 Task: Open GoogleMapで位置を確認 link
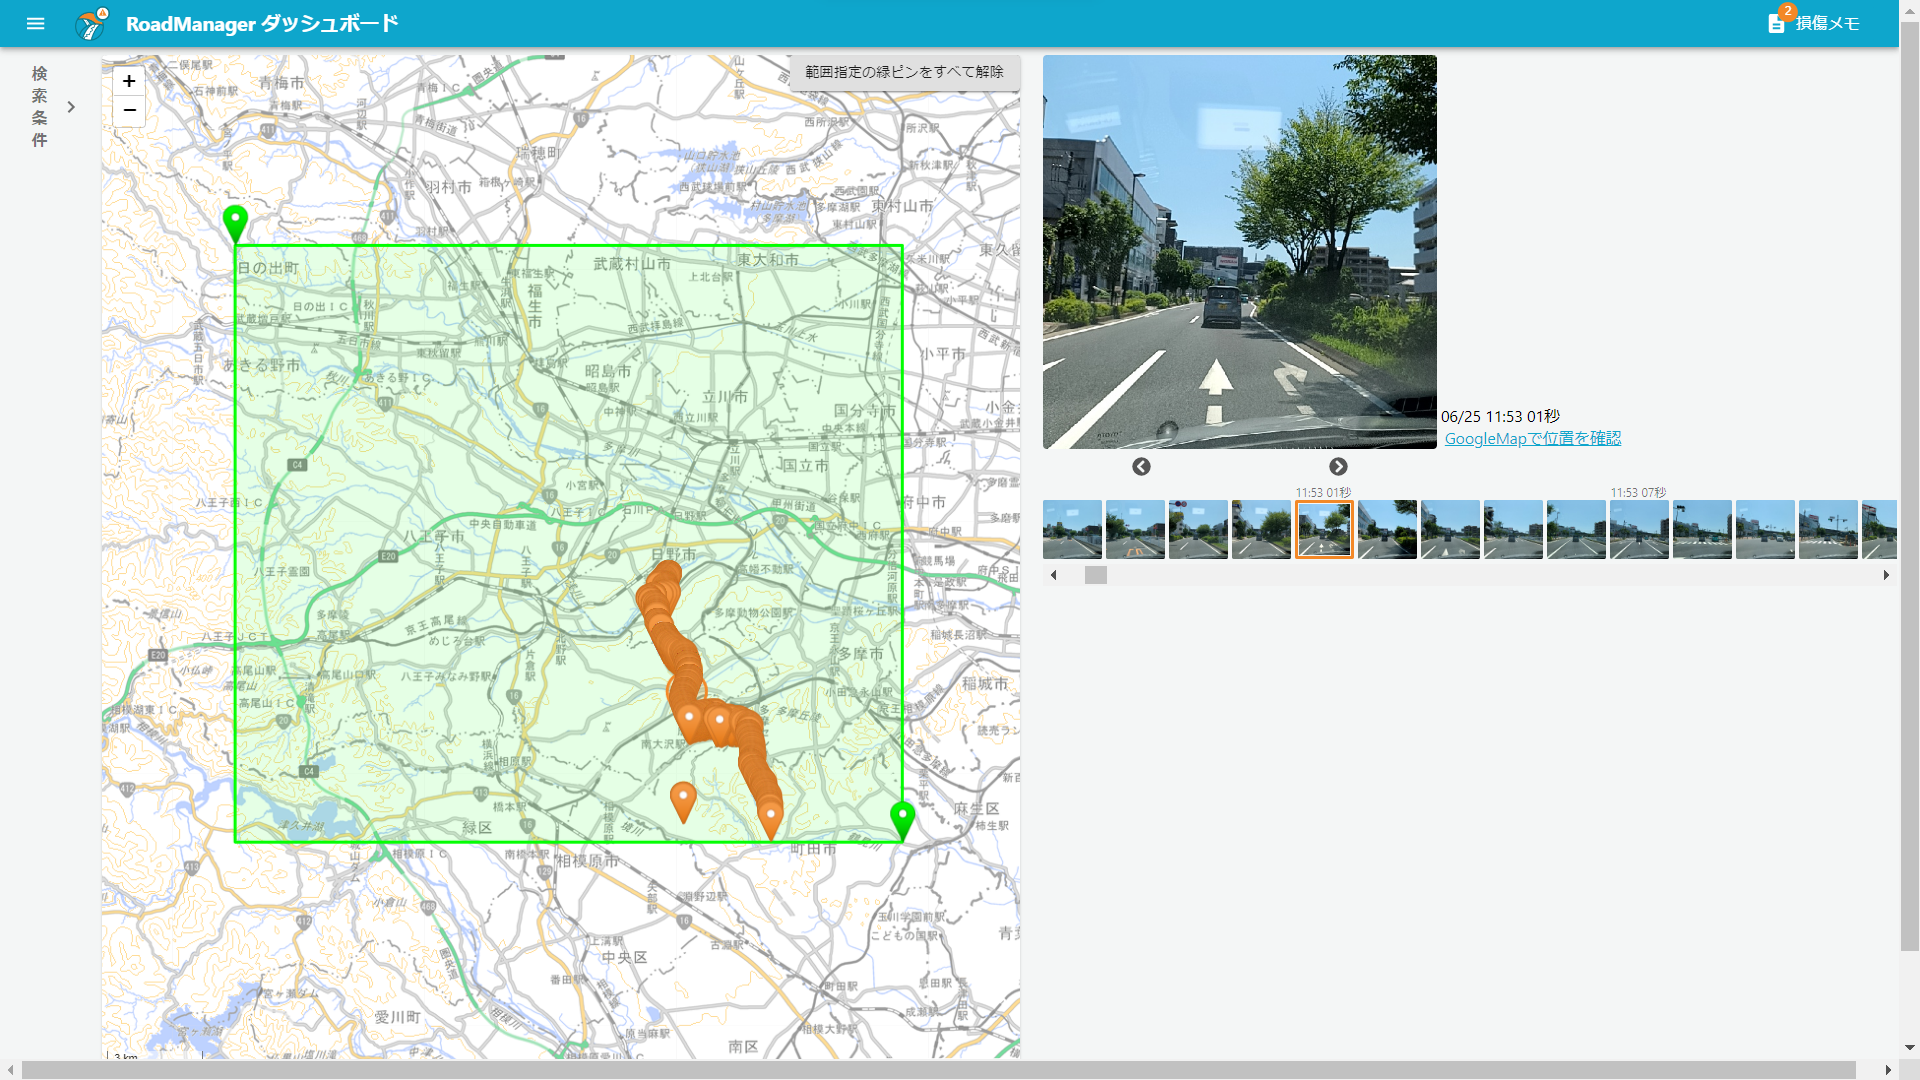1532,439
